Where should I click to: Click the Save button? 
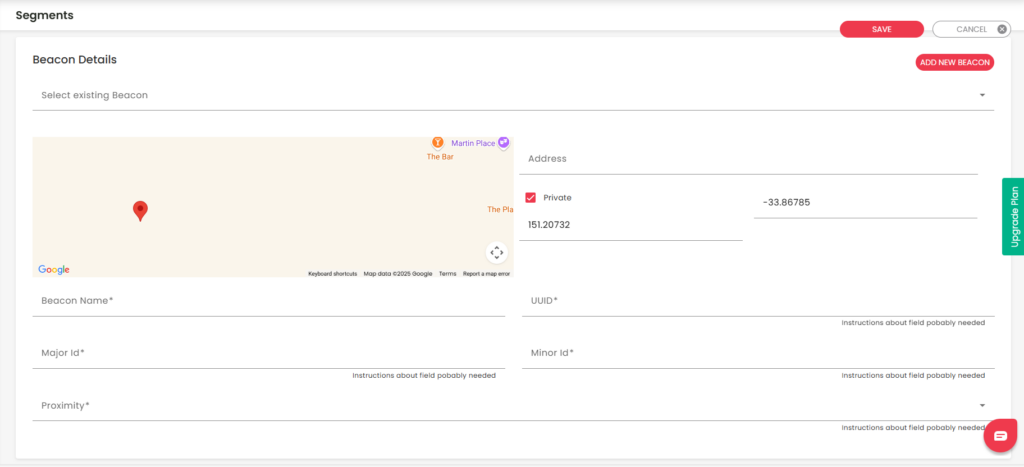coord(882,29)
